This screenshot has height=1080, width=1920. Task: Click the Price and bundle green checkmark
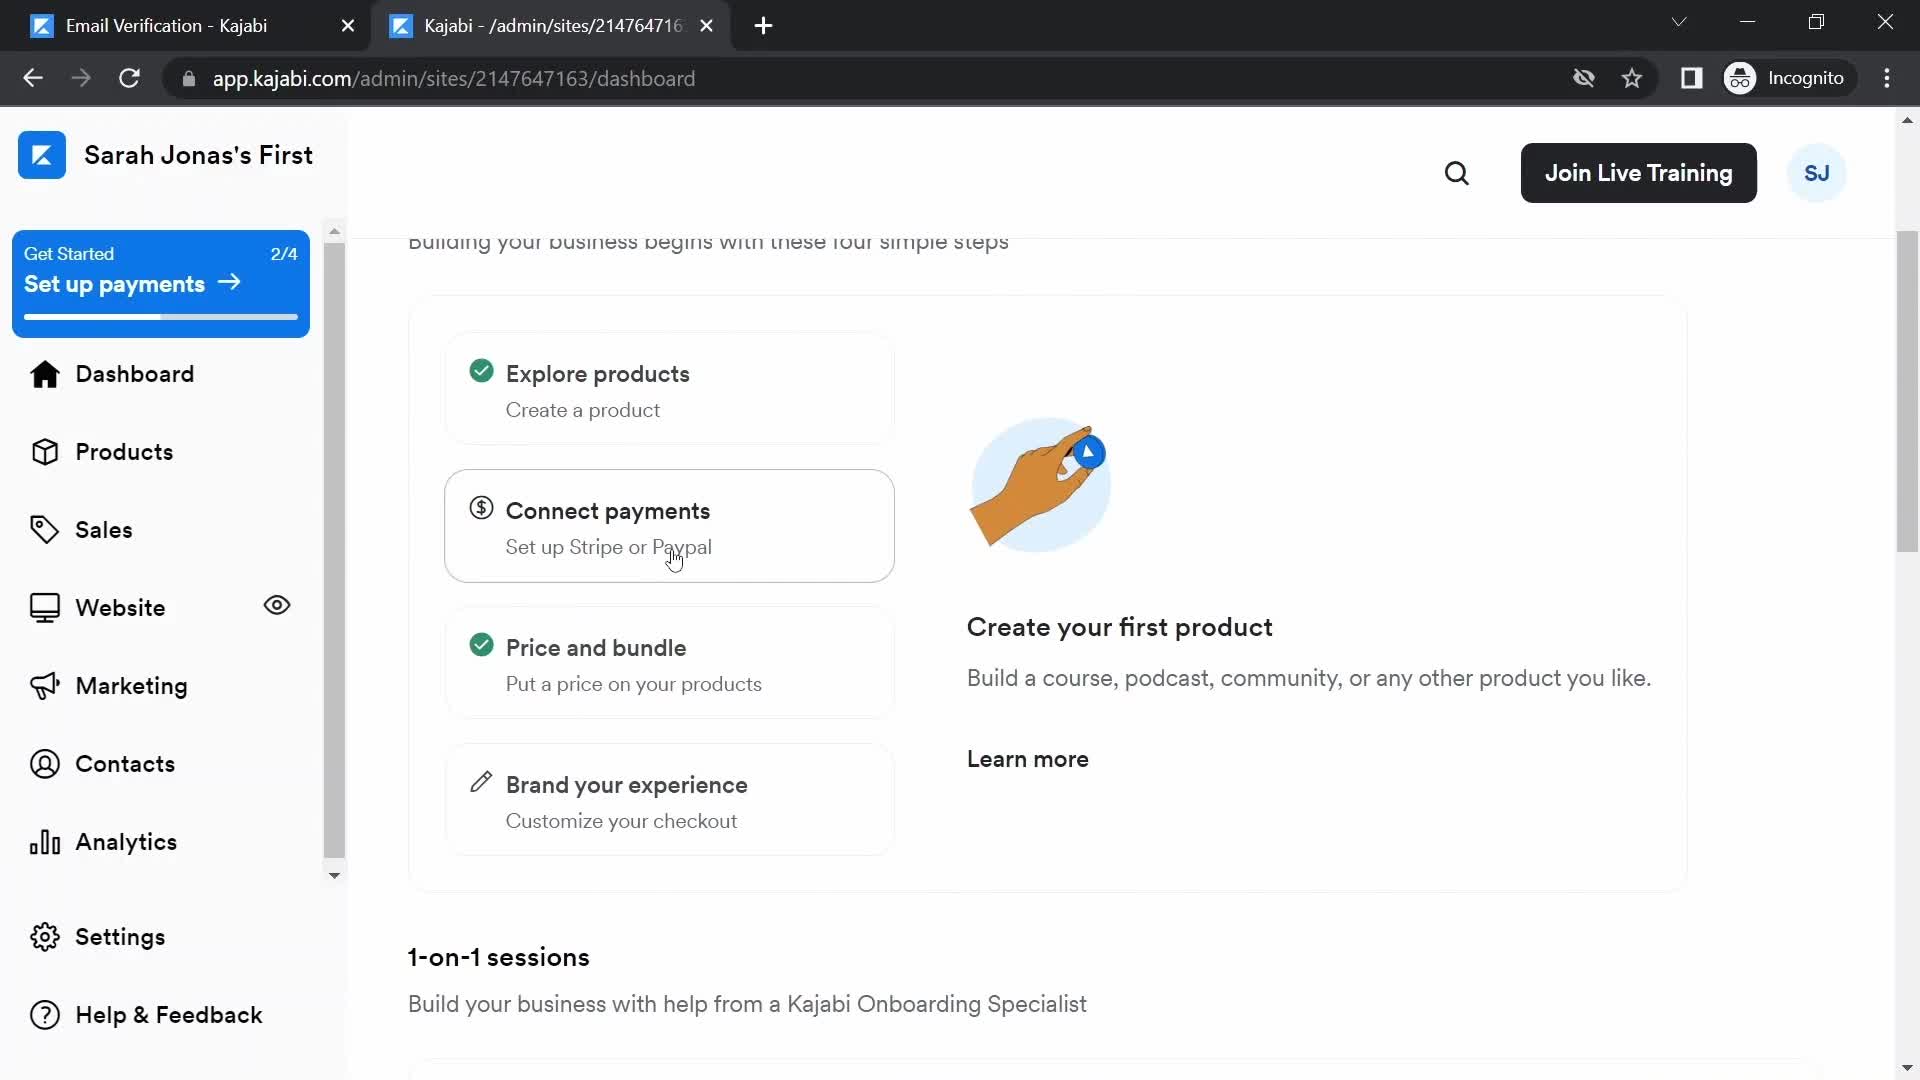coord(481,645)
